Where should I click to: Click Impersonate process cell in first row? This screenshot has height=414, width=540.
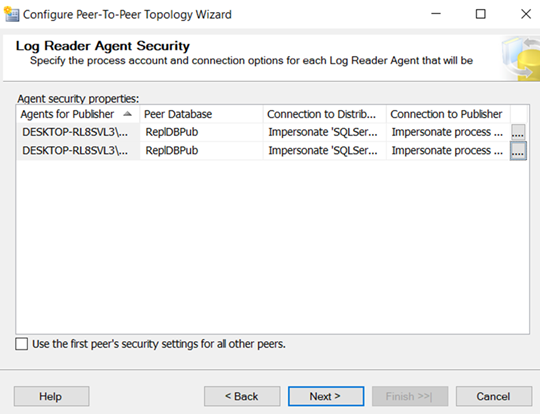tap(447, 132)
